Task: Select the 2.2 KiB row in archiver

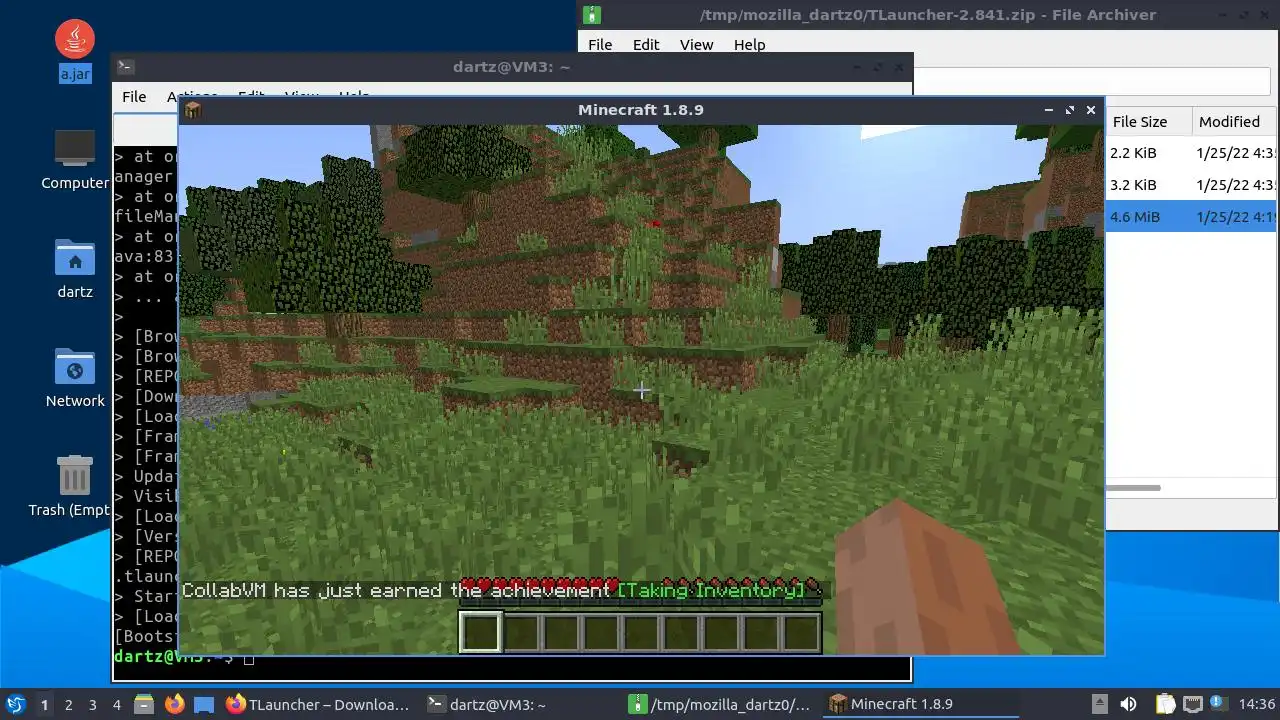Action: (1190, 153)
